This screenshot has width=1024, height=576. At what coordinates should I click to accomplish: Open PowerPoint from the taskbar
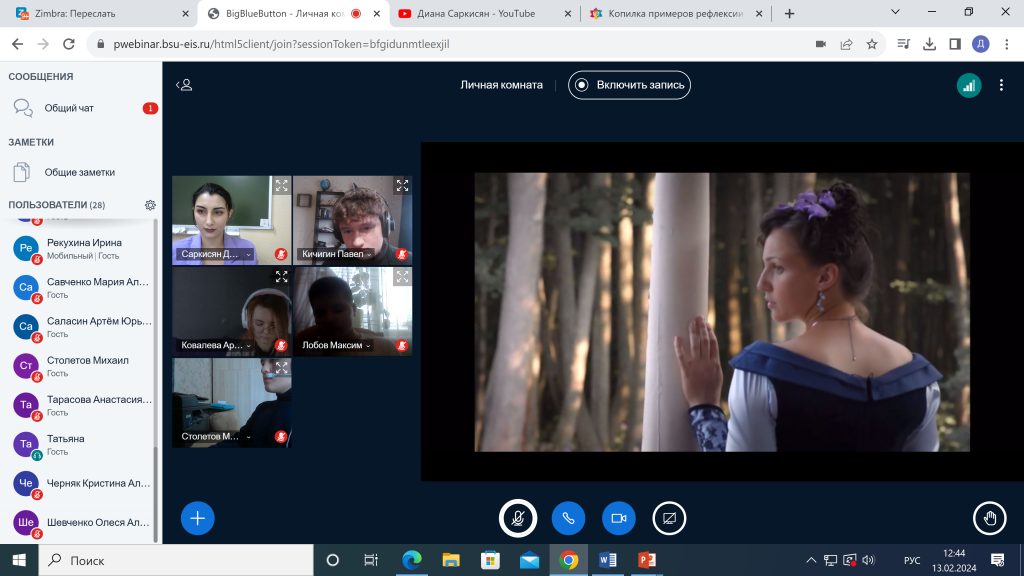pyautogui.click(x=647, y=560)
